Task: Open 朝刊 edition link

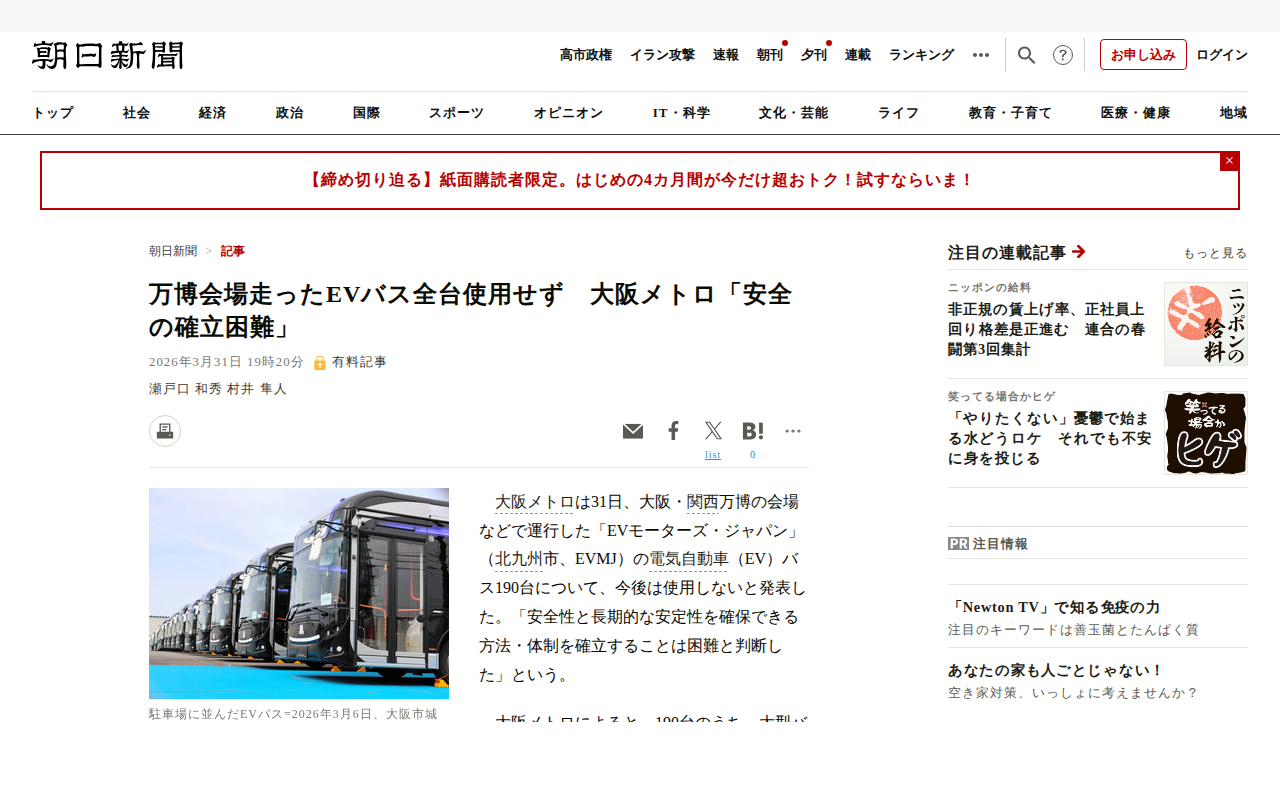Action: pyautogui.click(x=770, y=55)
